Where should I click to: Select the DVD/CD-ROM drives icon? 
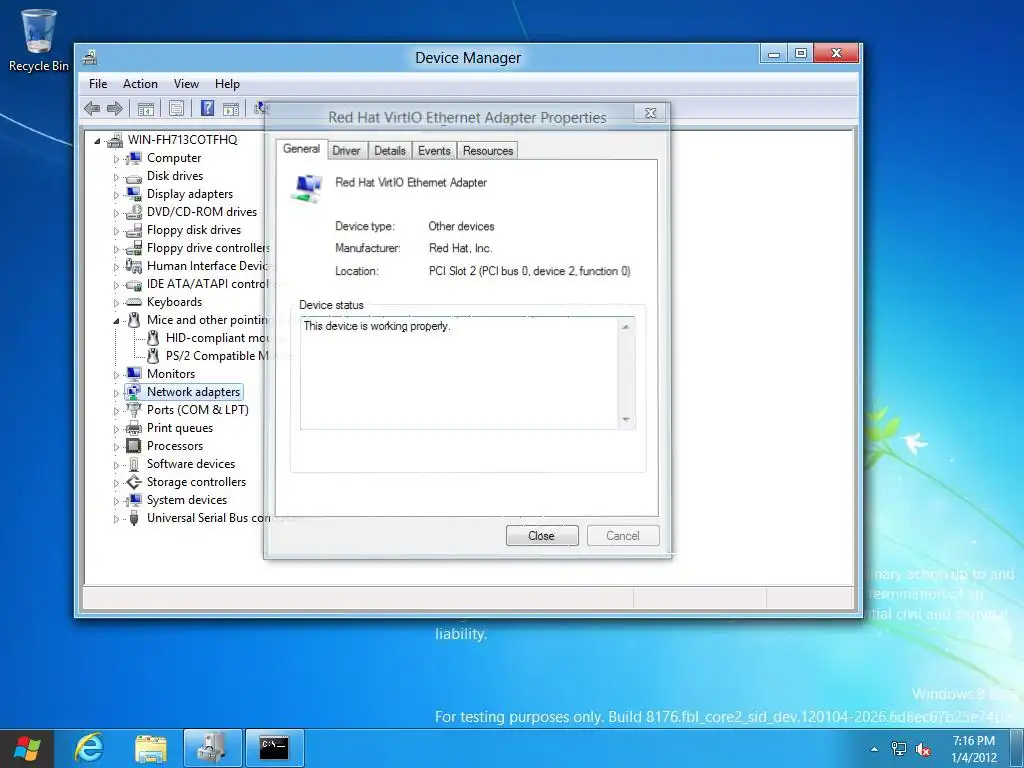point(134,212)
